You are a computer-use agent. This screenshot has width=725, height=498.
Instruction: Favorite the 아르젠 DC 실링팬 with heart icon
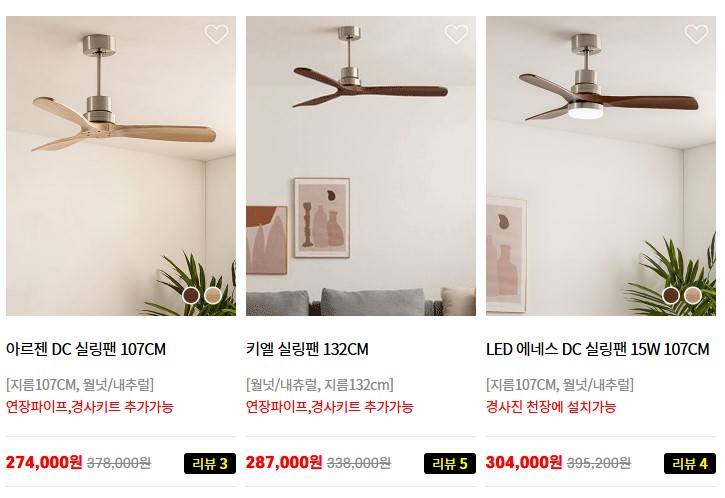[216, 34]
